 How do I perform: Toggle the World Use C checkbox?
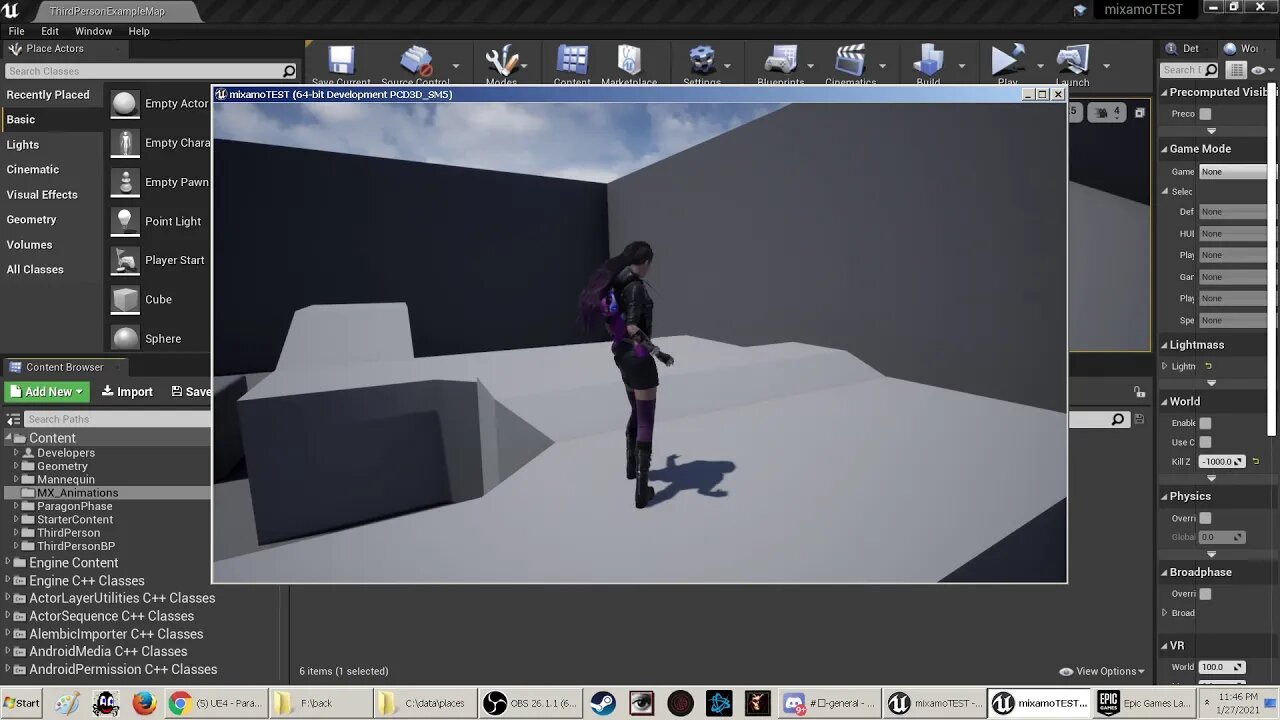pos(1205,442)
